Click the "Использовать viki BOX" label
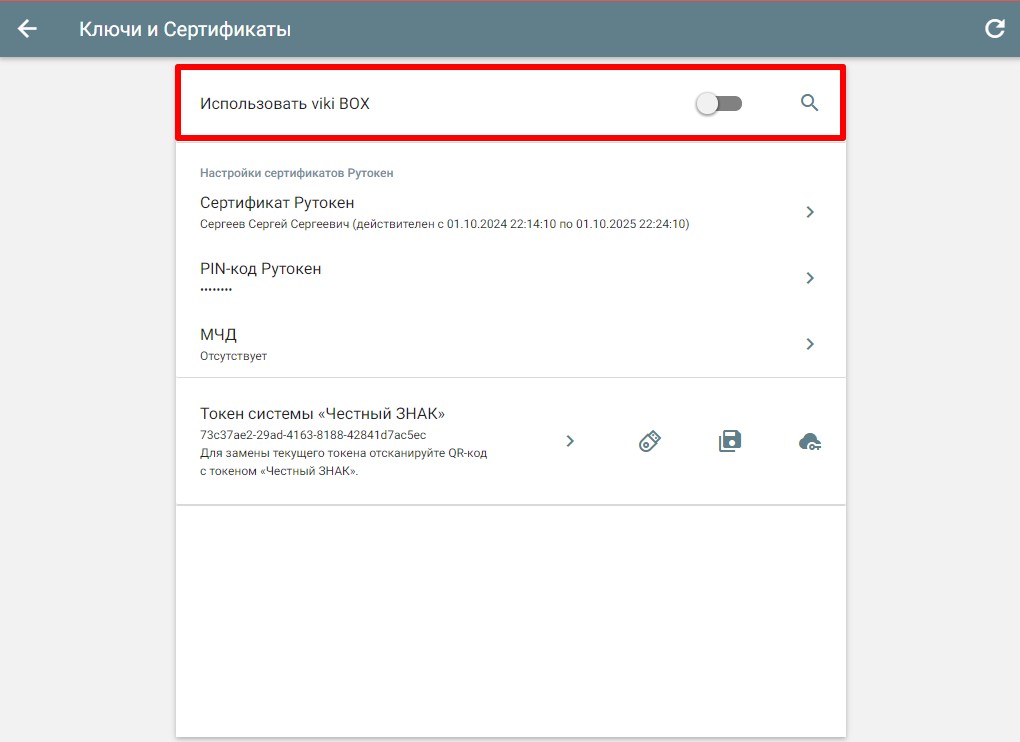 pos(284,103)
